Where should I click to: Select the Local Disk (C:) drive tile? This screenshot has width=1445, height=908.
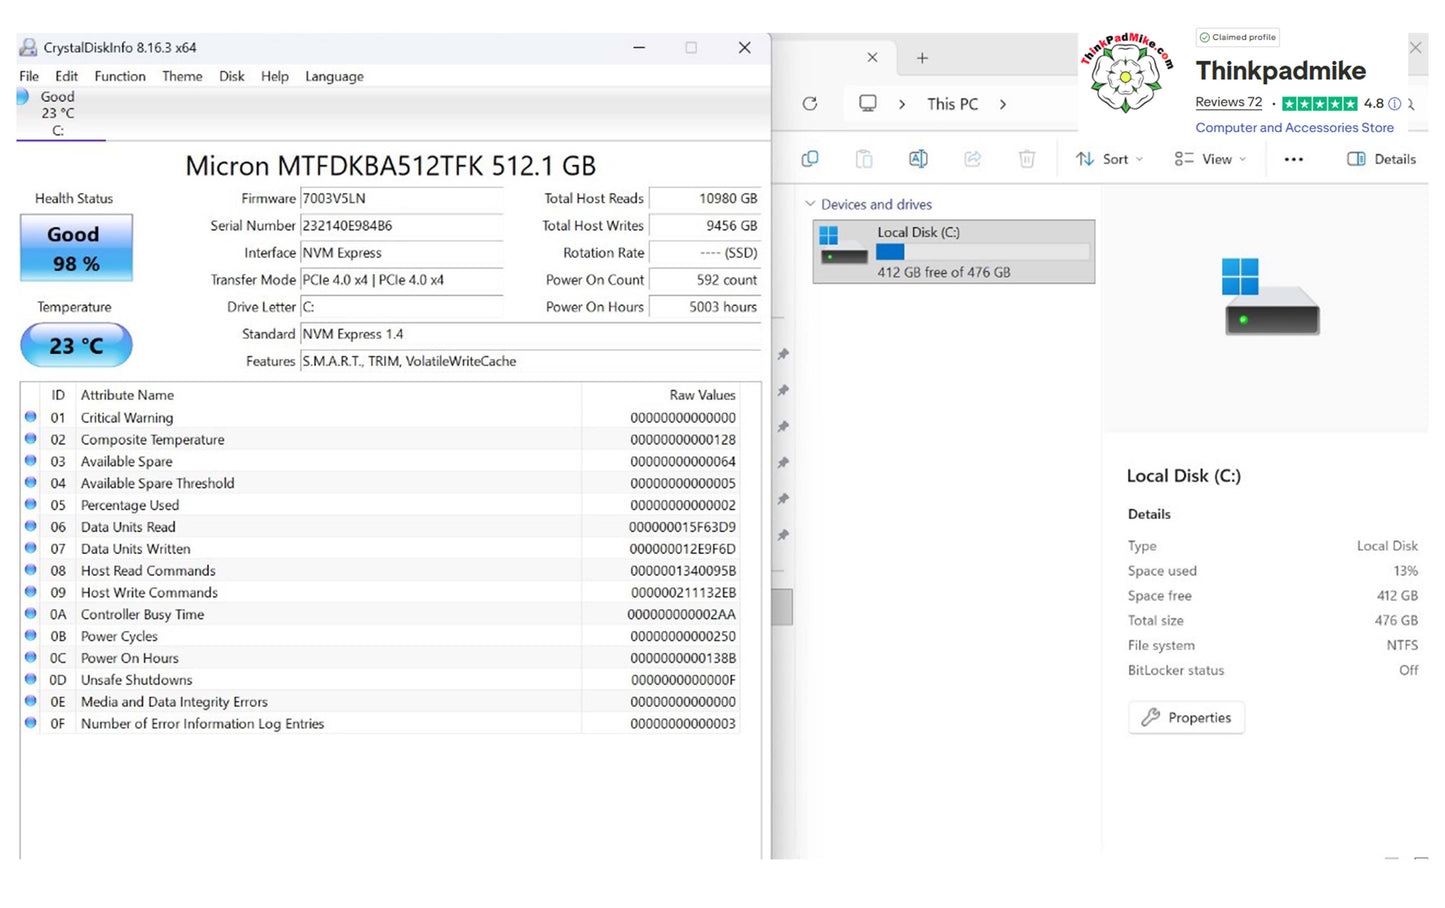click(953, 252)
